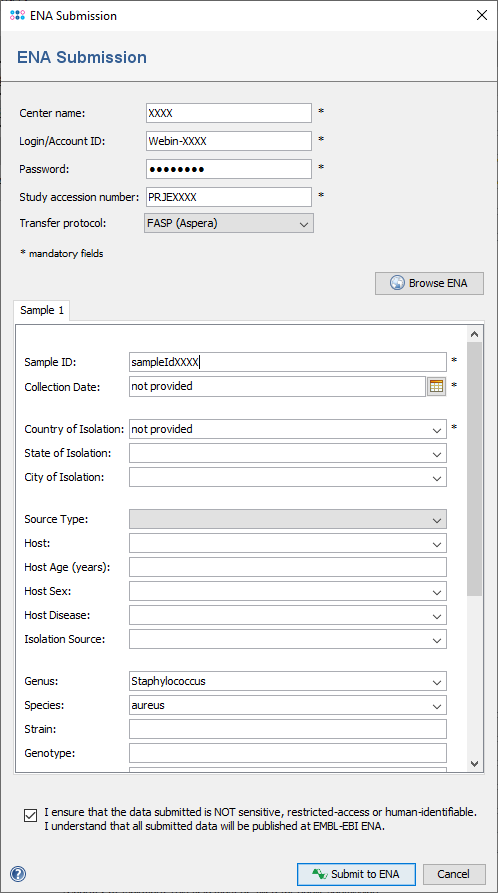Click the ENA Submission app icon in title bar
The height and width of the screenshot is (893, 498).
click(18, 16)
